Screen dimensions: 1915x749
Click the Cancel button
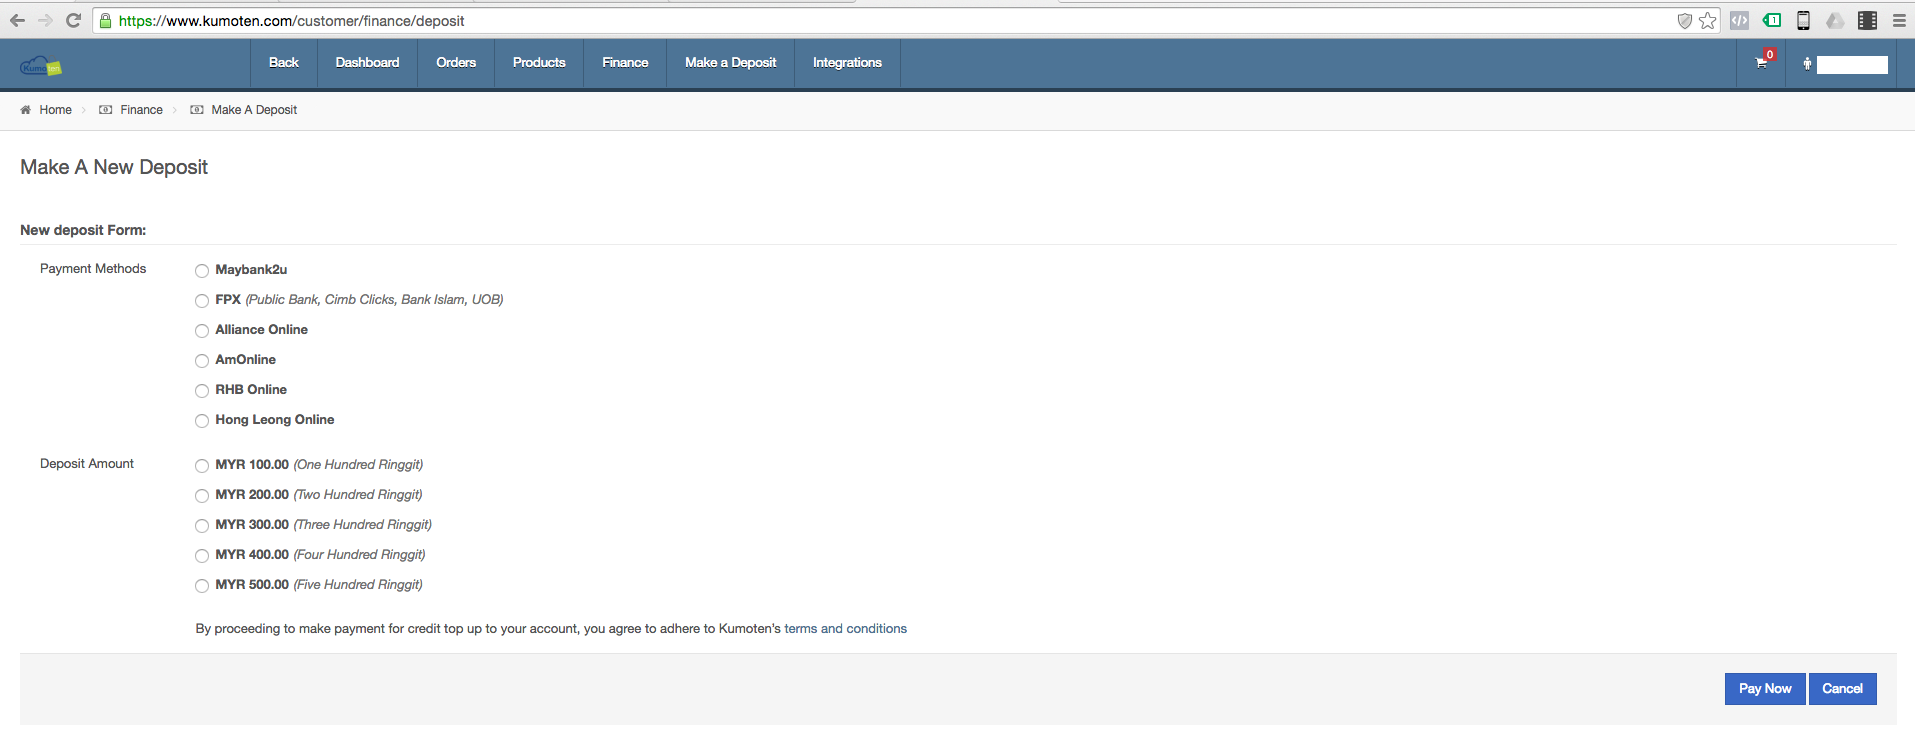[x=1842, y=689]
